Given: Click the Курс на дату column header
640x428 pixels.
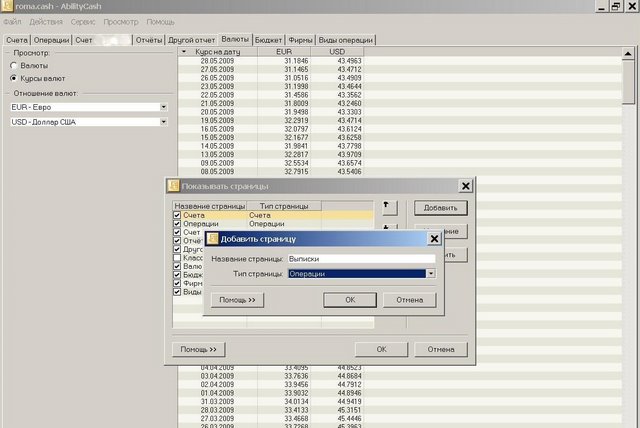Looking at the screenshot, I should point(218,51).
